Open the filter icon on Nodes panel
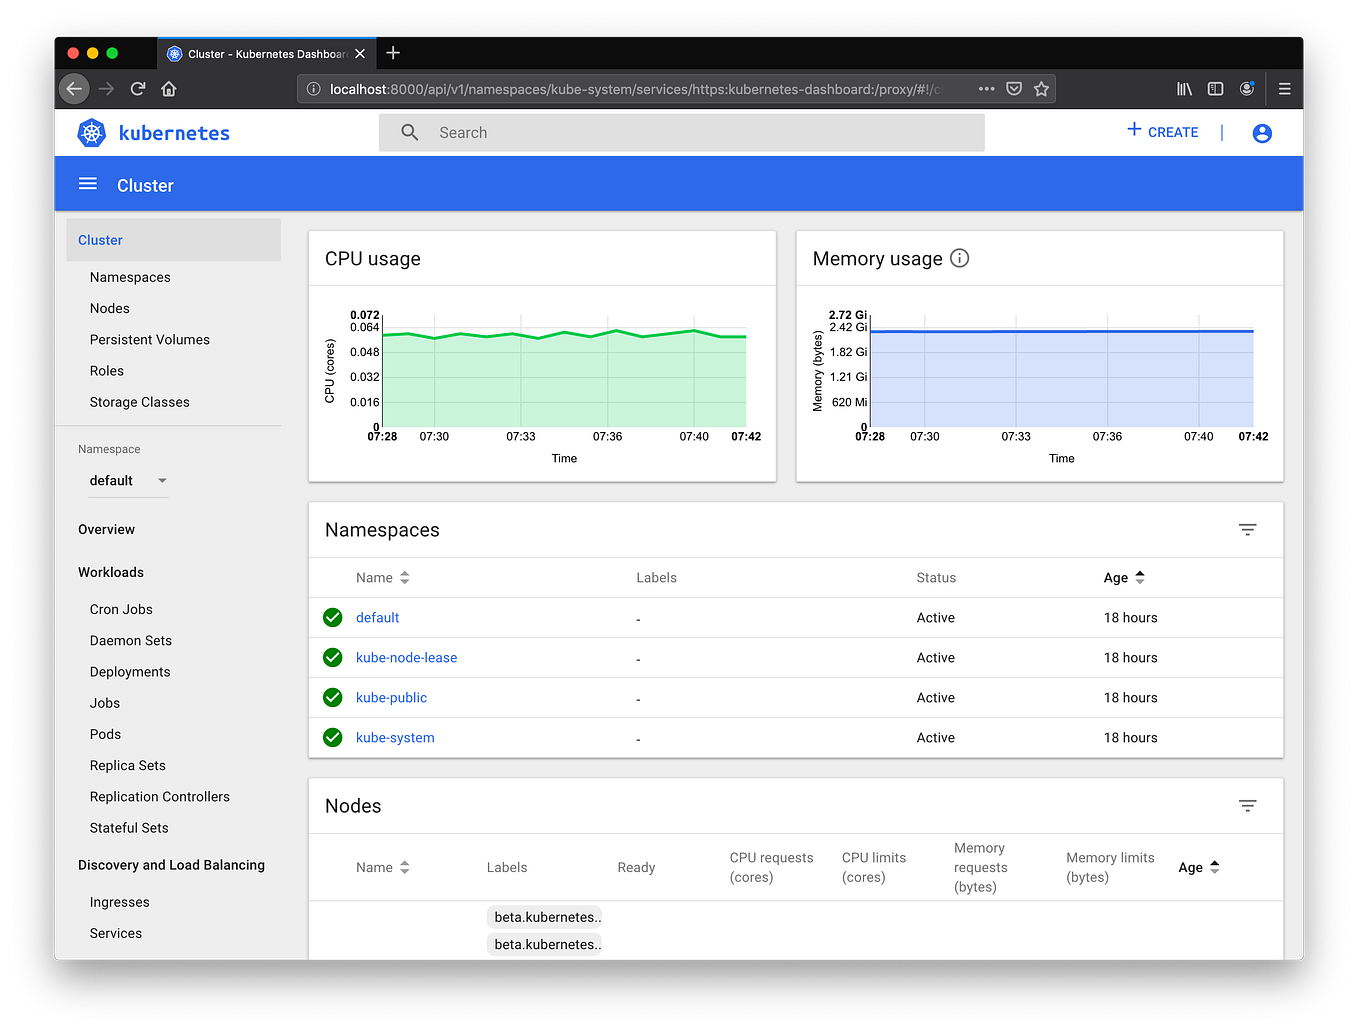The image size is (1358, 1032). coord(1247,805)
